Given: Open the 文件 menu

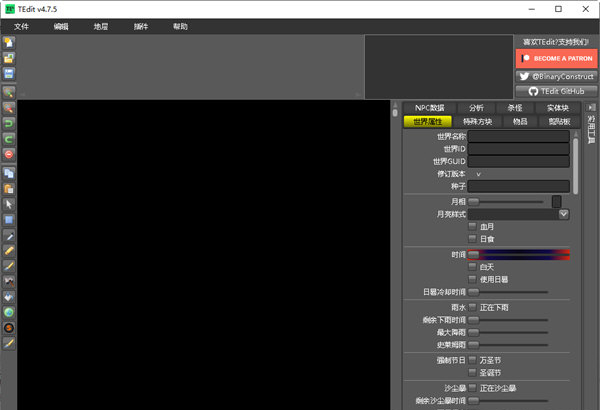Looking at the screenshot, I should [x=21, y=26].
